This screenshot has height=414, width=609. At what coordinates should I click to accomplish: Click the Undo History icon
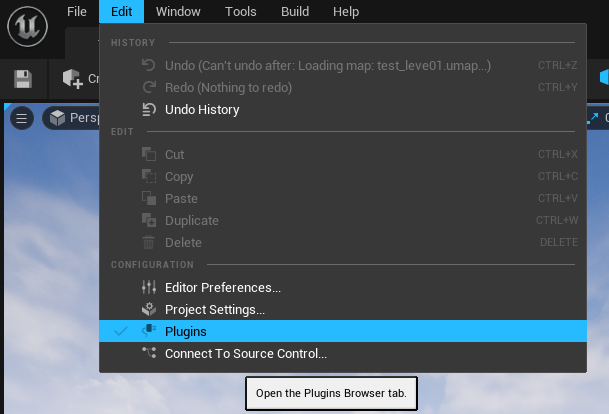tap(149, 110)
